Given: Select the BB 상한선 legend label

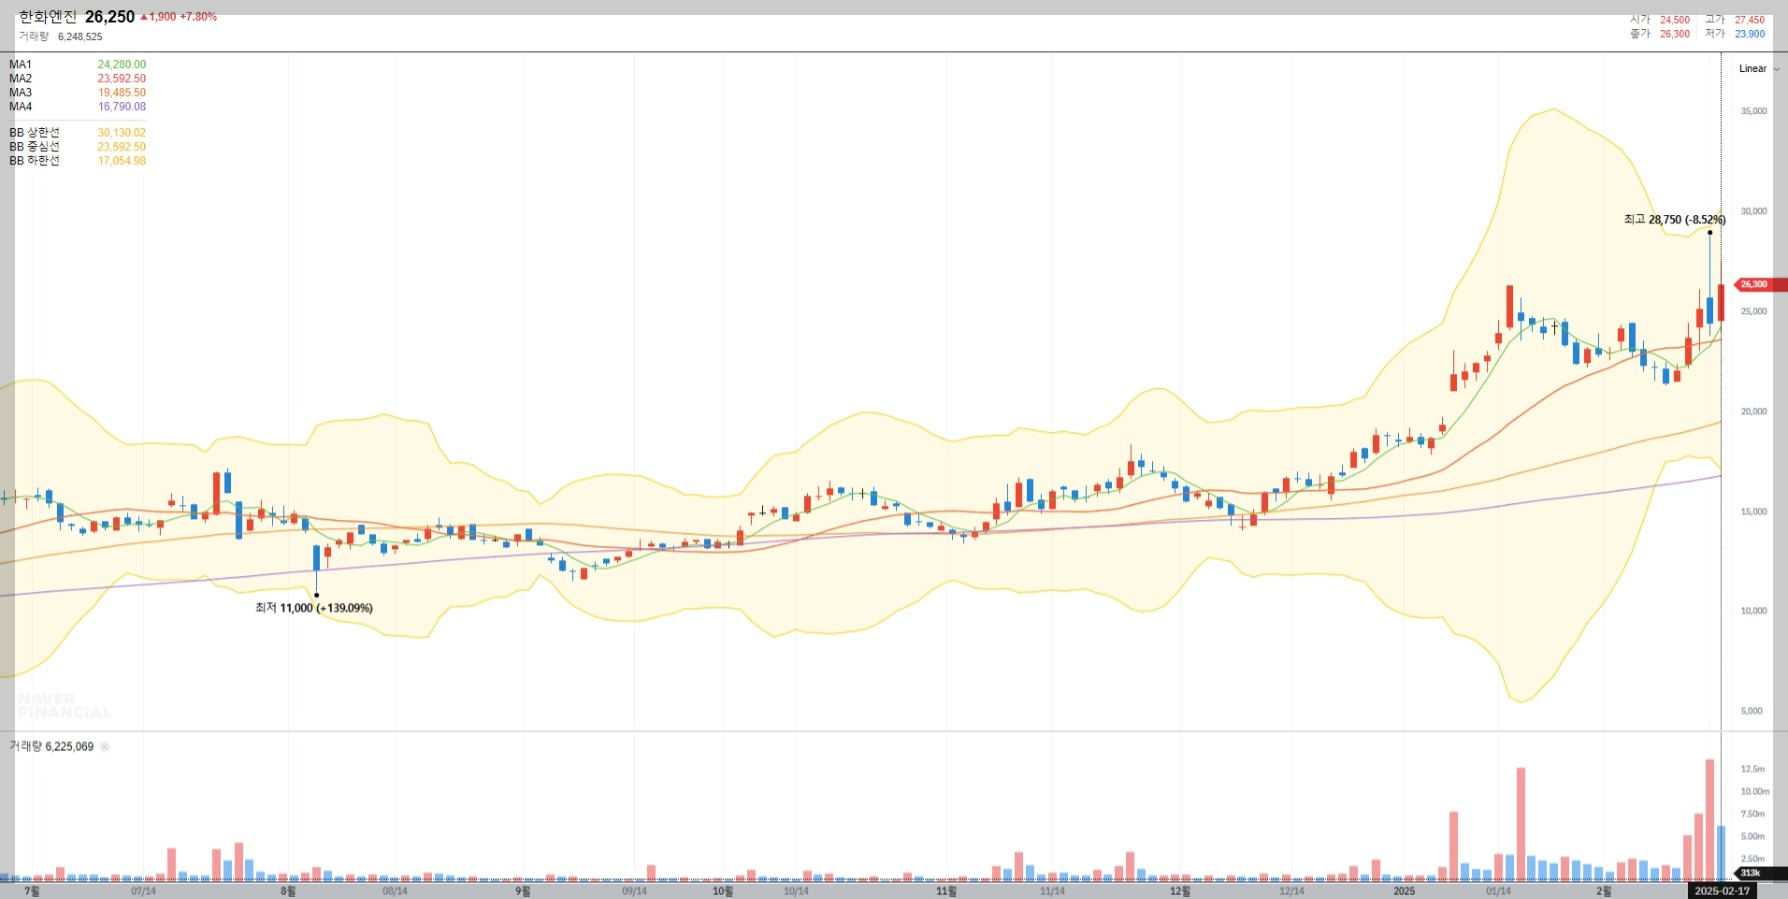Looking at the screenshot, I should pyautogui.click(x=34, y=133).
